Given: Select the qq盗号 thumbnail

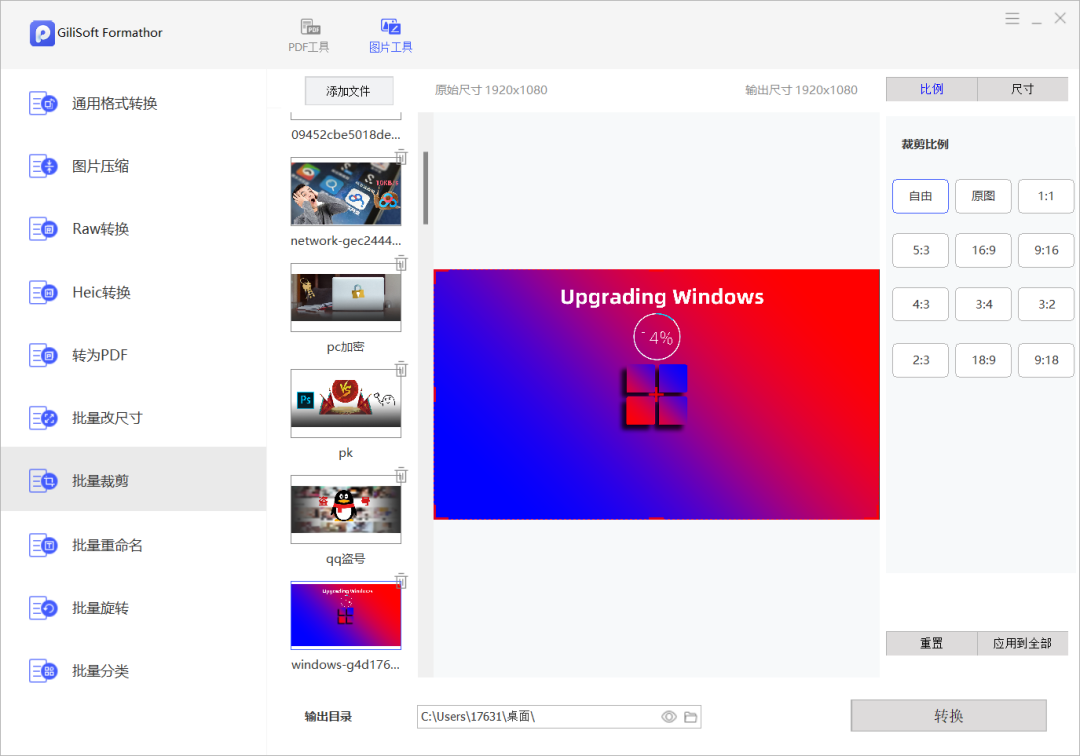Looking at the screenshot, I should pyautogui.click(x=346, y=510).
